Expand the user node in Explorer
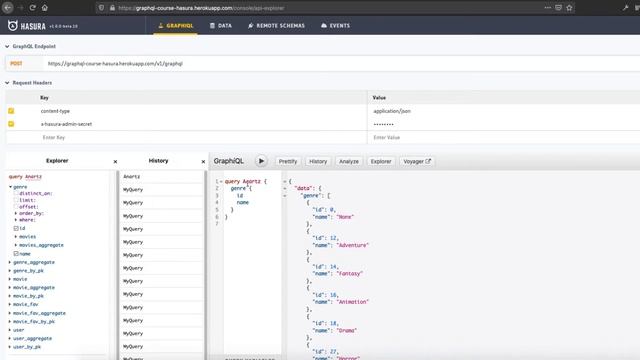Viewport: 640px width, 360px height. coord(10,330)
